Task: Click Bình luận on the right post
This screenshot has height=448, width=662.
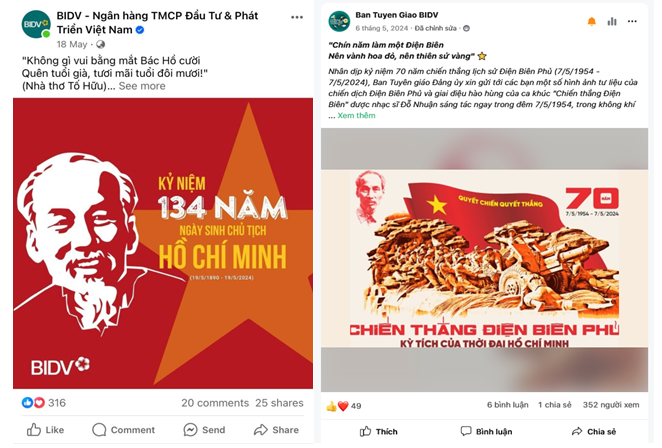Action: [x=486, y=432]
